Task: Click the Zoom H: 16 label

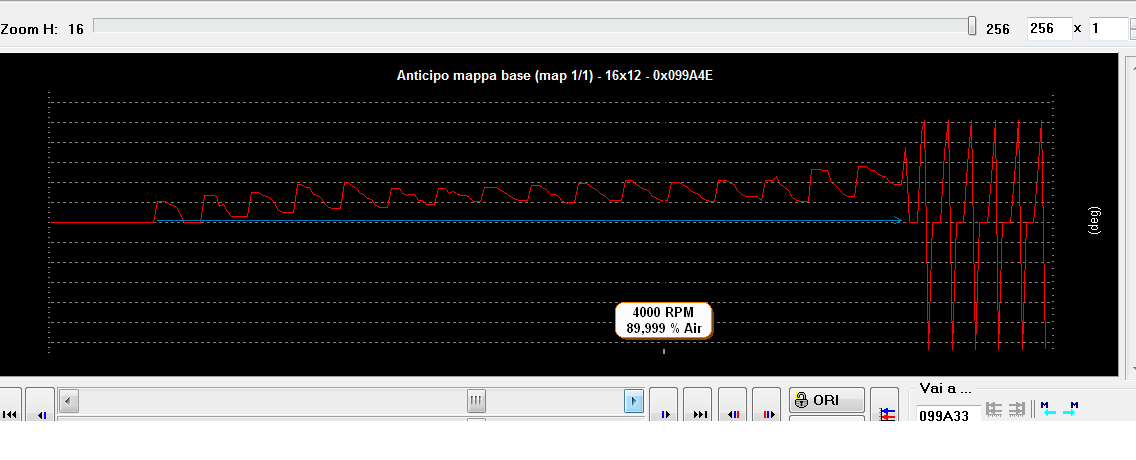Action: [x=42, y=29]
